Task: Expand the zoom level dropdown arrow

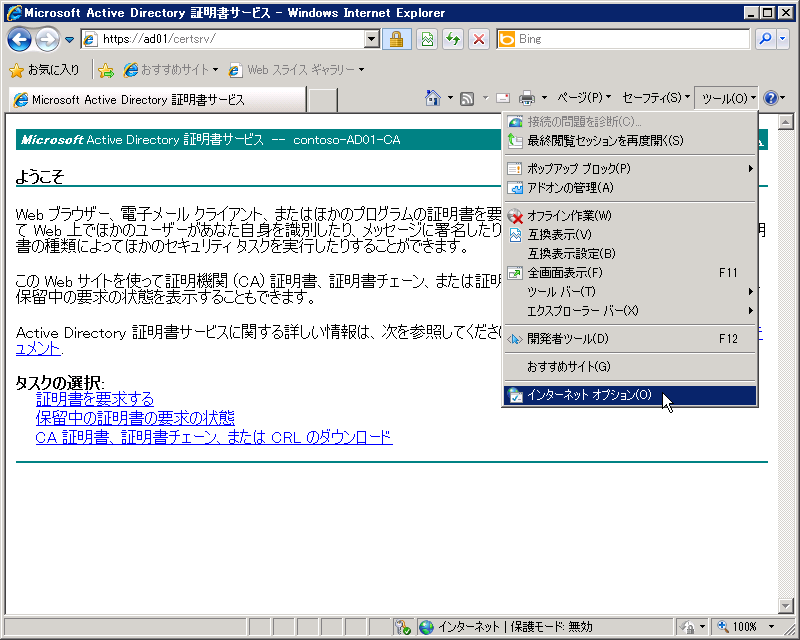Action: tap(771, 627)
